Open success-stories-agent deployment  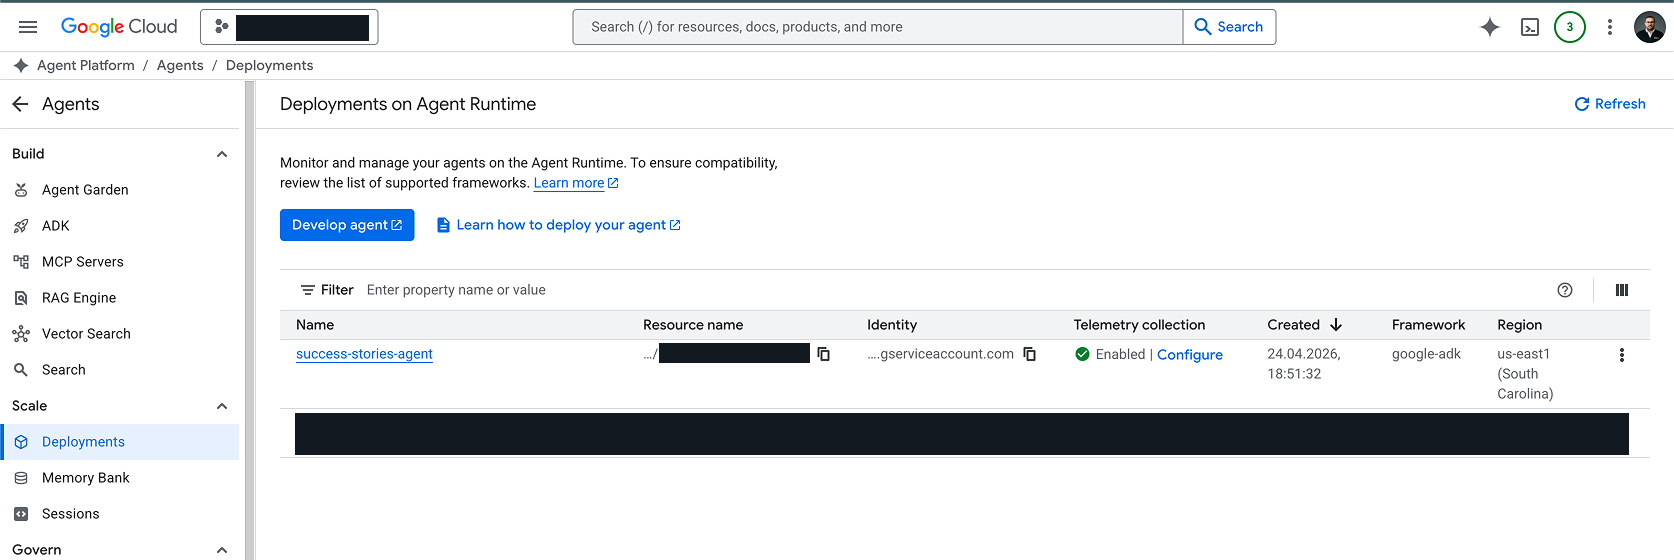click(x=364, y=354)
